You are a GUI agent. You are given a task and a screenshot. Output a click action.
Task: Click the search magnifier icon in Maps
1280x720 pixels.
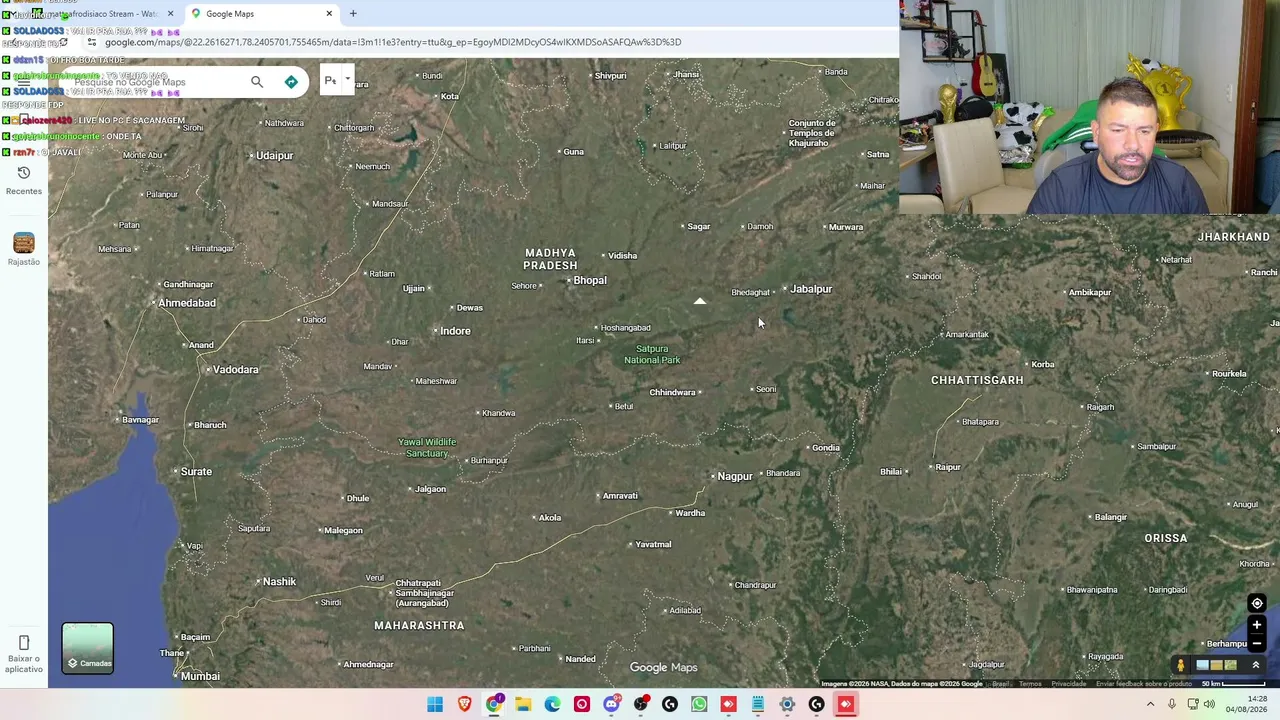[257, 82]
